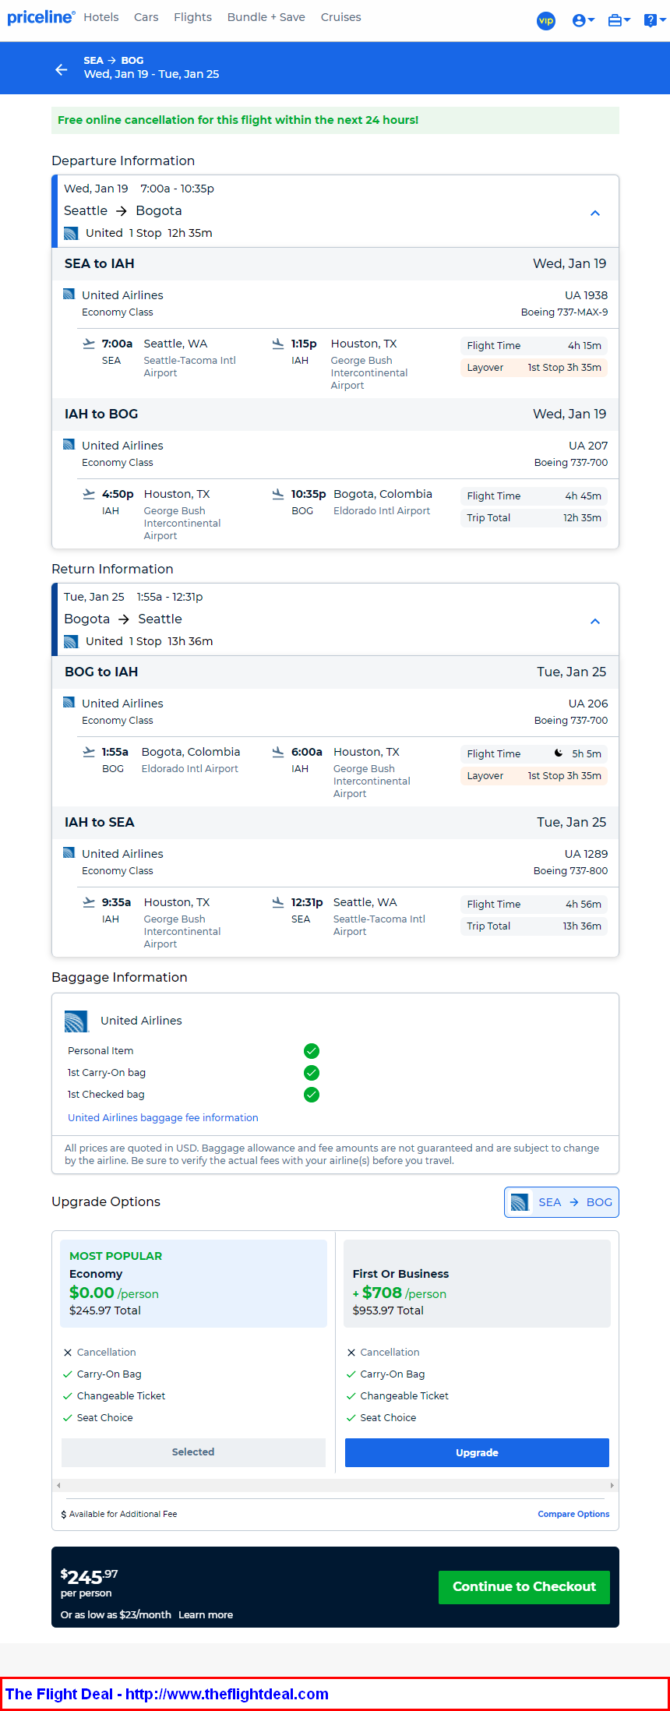The image size is (670, 1711).
Task: Open Compare Options link
Action: (x=573, y=1514)
